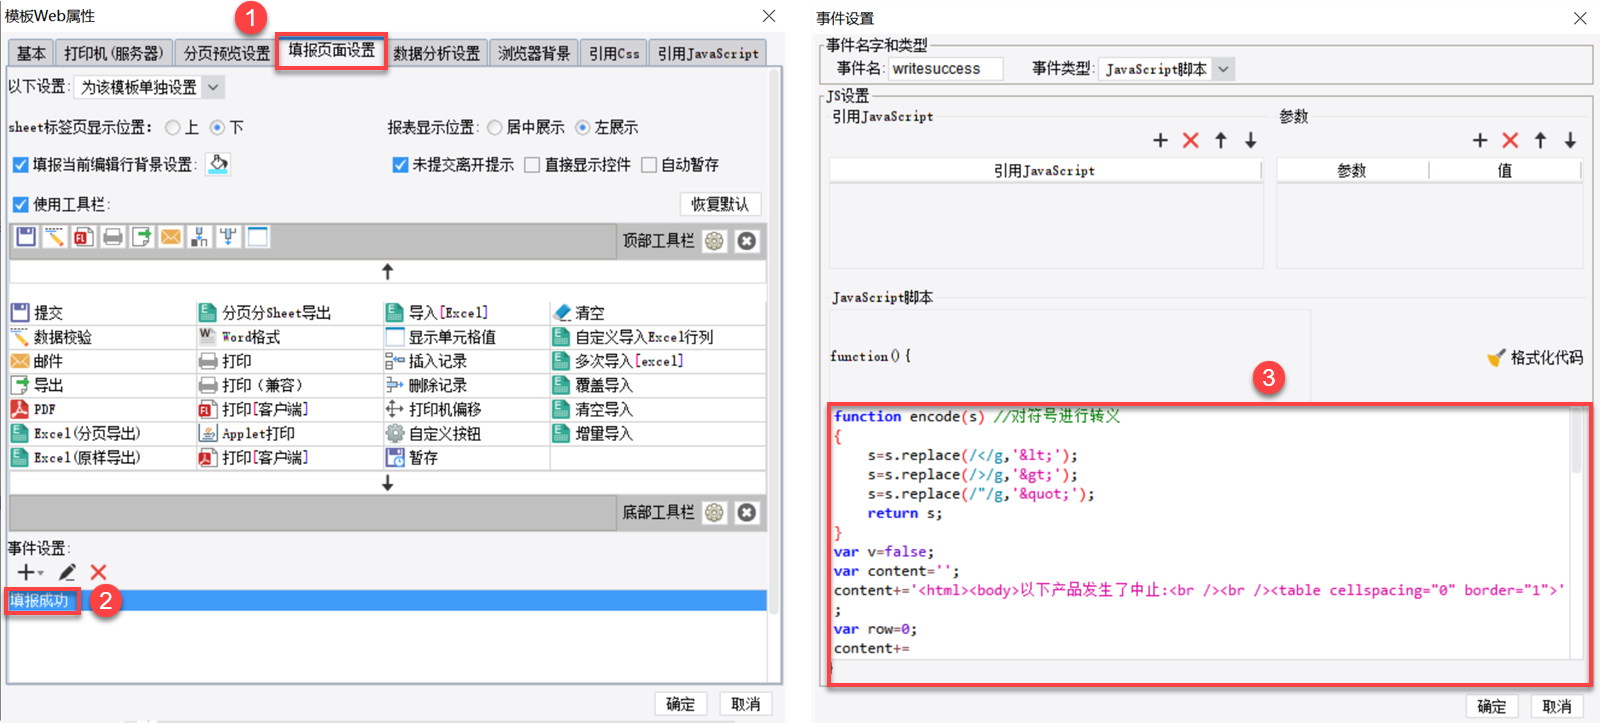Click the save icon in top toolbar strip
The height and width of the screenshot is (723, 1600).
click(26, 237)
